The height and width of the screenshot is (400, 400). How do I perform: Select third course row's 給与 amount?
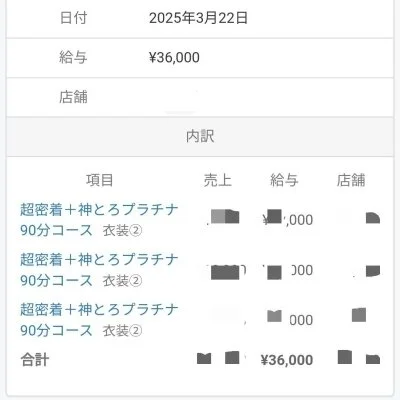click(x=289, y=318)
